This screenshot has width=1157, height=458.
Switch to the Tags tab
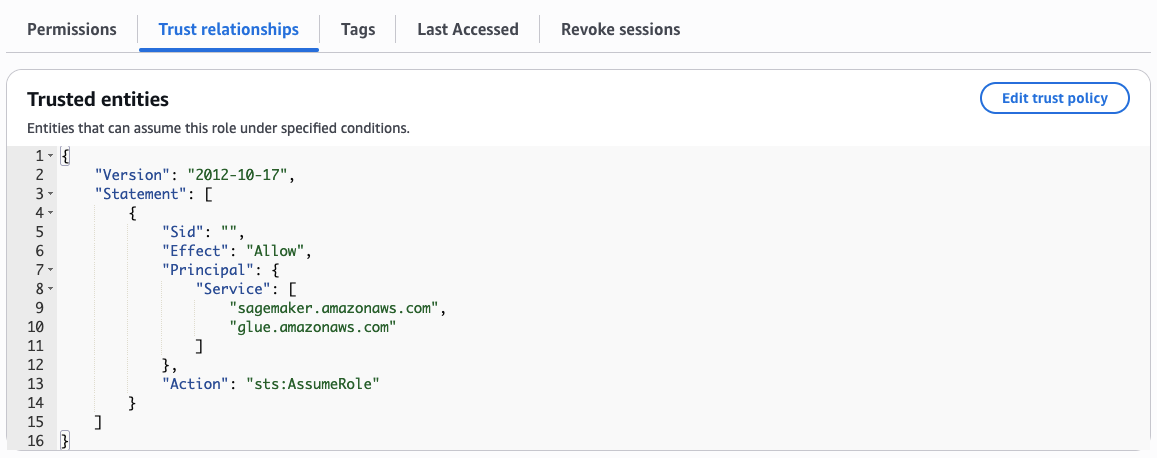357,29
